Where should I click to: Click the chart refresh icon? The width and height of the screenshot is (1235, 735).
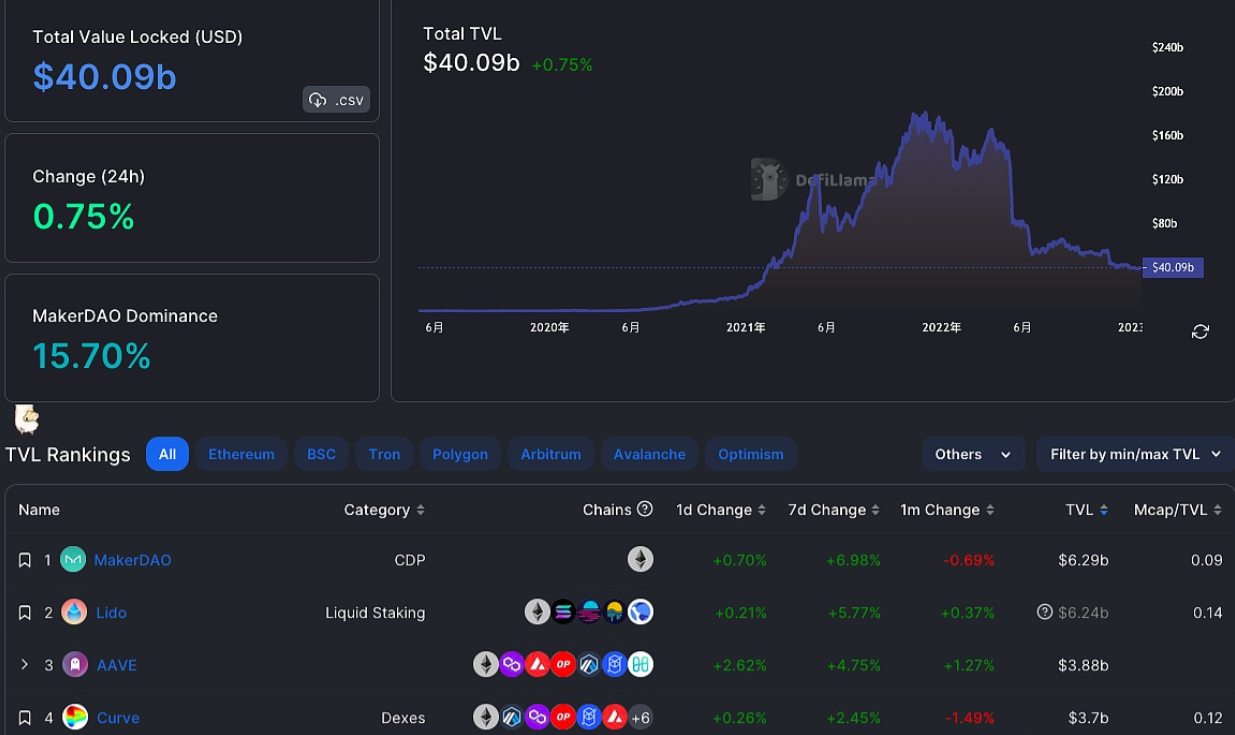[1200, 332]
